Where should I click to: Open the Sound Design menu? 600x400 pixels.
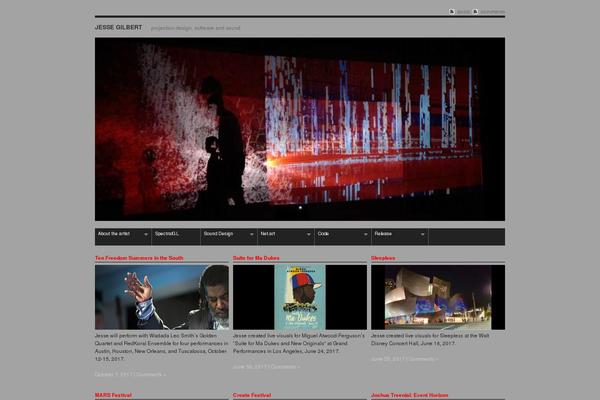click(229, 237)
